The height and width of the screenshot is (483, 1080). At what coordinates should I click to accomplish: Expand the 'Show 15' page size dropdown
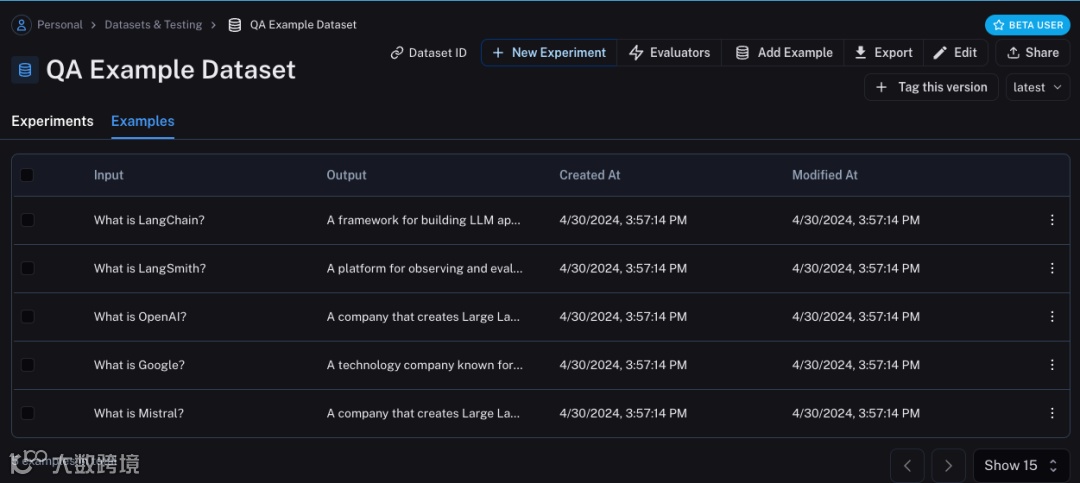[1020, 465]
